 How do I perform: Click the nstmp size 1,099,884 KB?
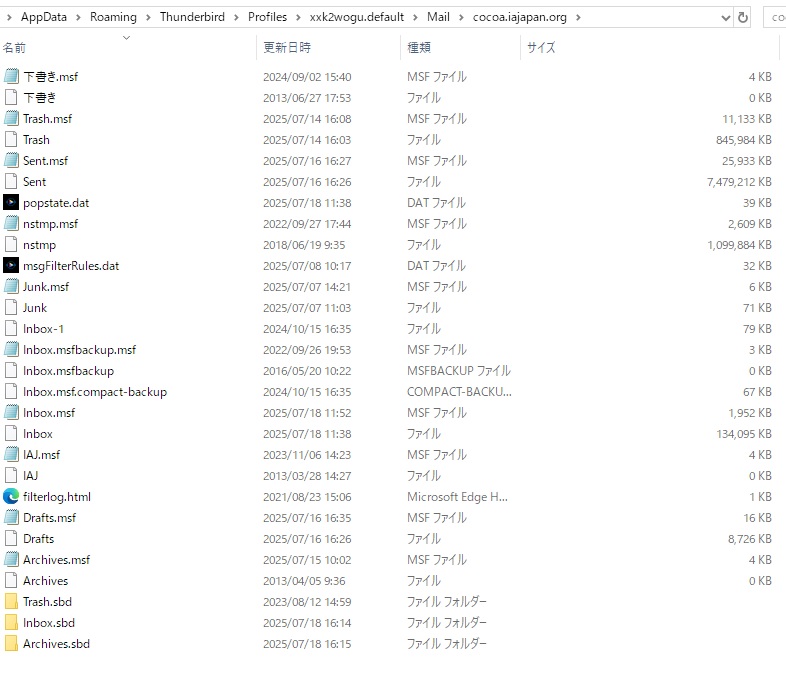pyautogui.click(x=739, y=245)
